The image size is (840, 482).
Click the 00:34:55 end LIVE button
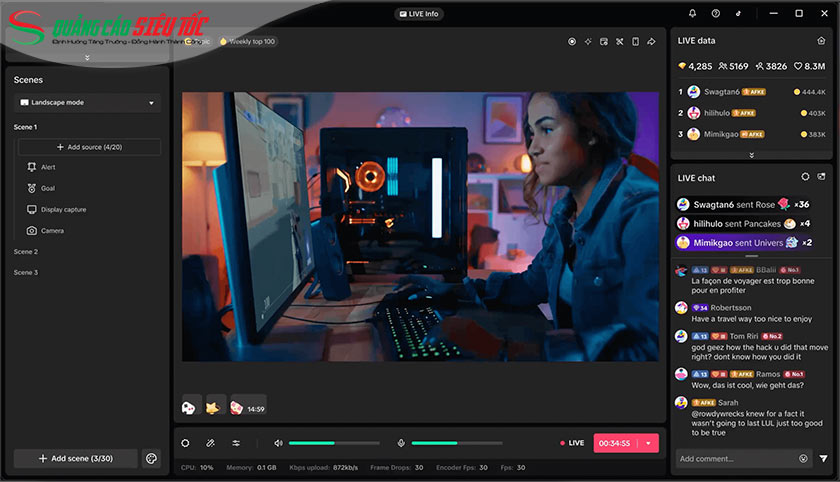(616, 443)
